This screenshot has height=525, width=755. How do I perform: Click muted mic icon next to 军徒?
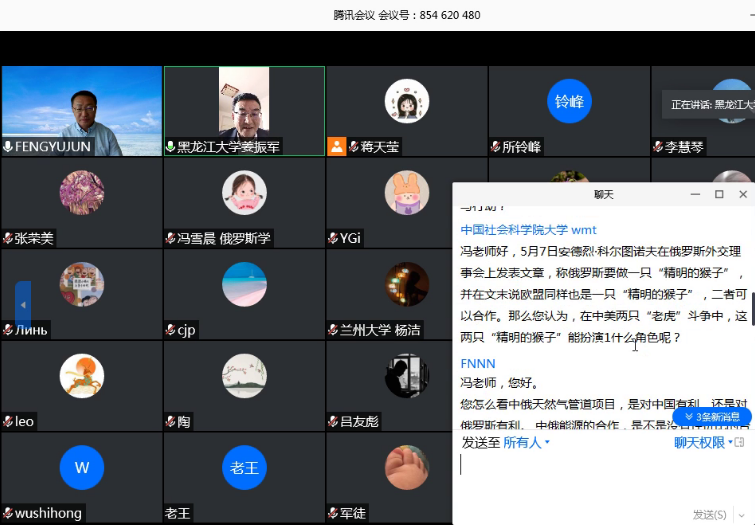(333, 513)
